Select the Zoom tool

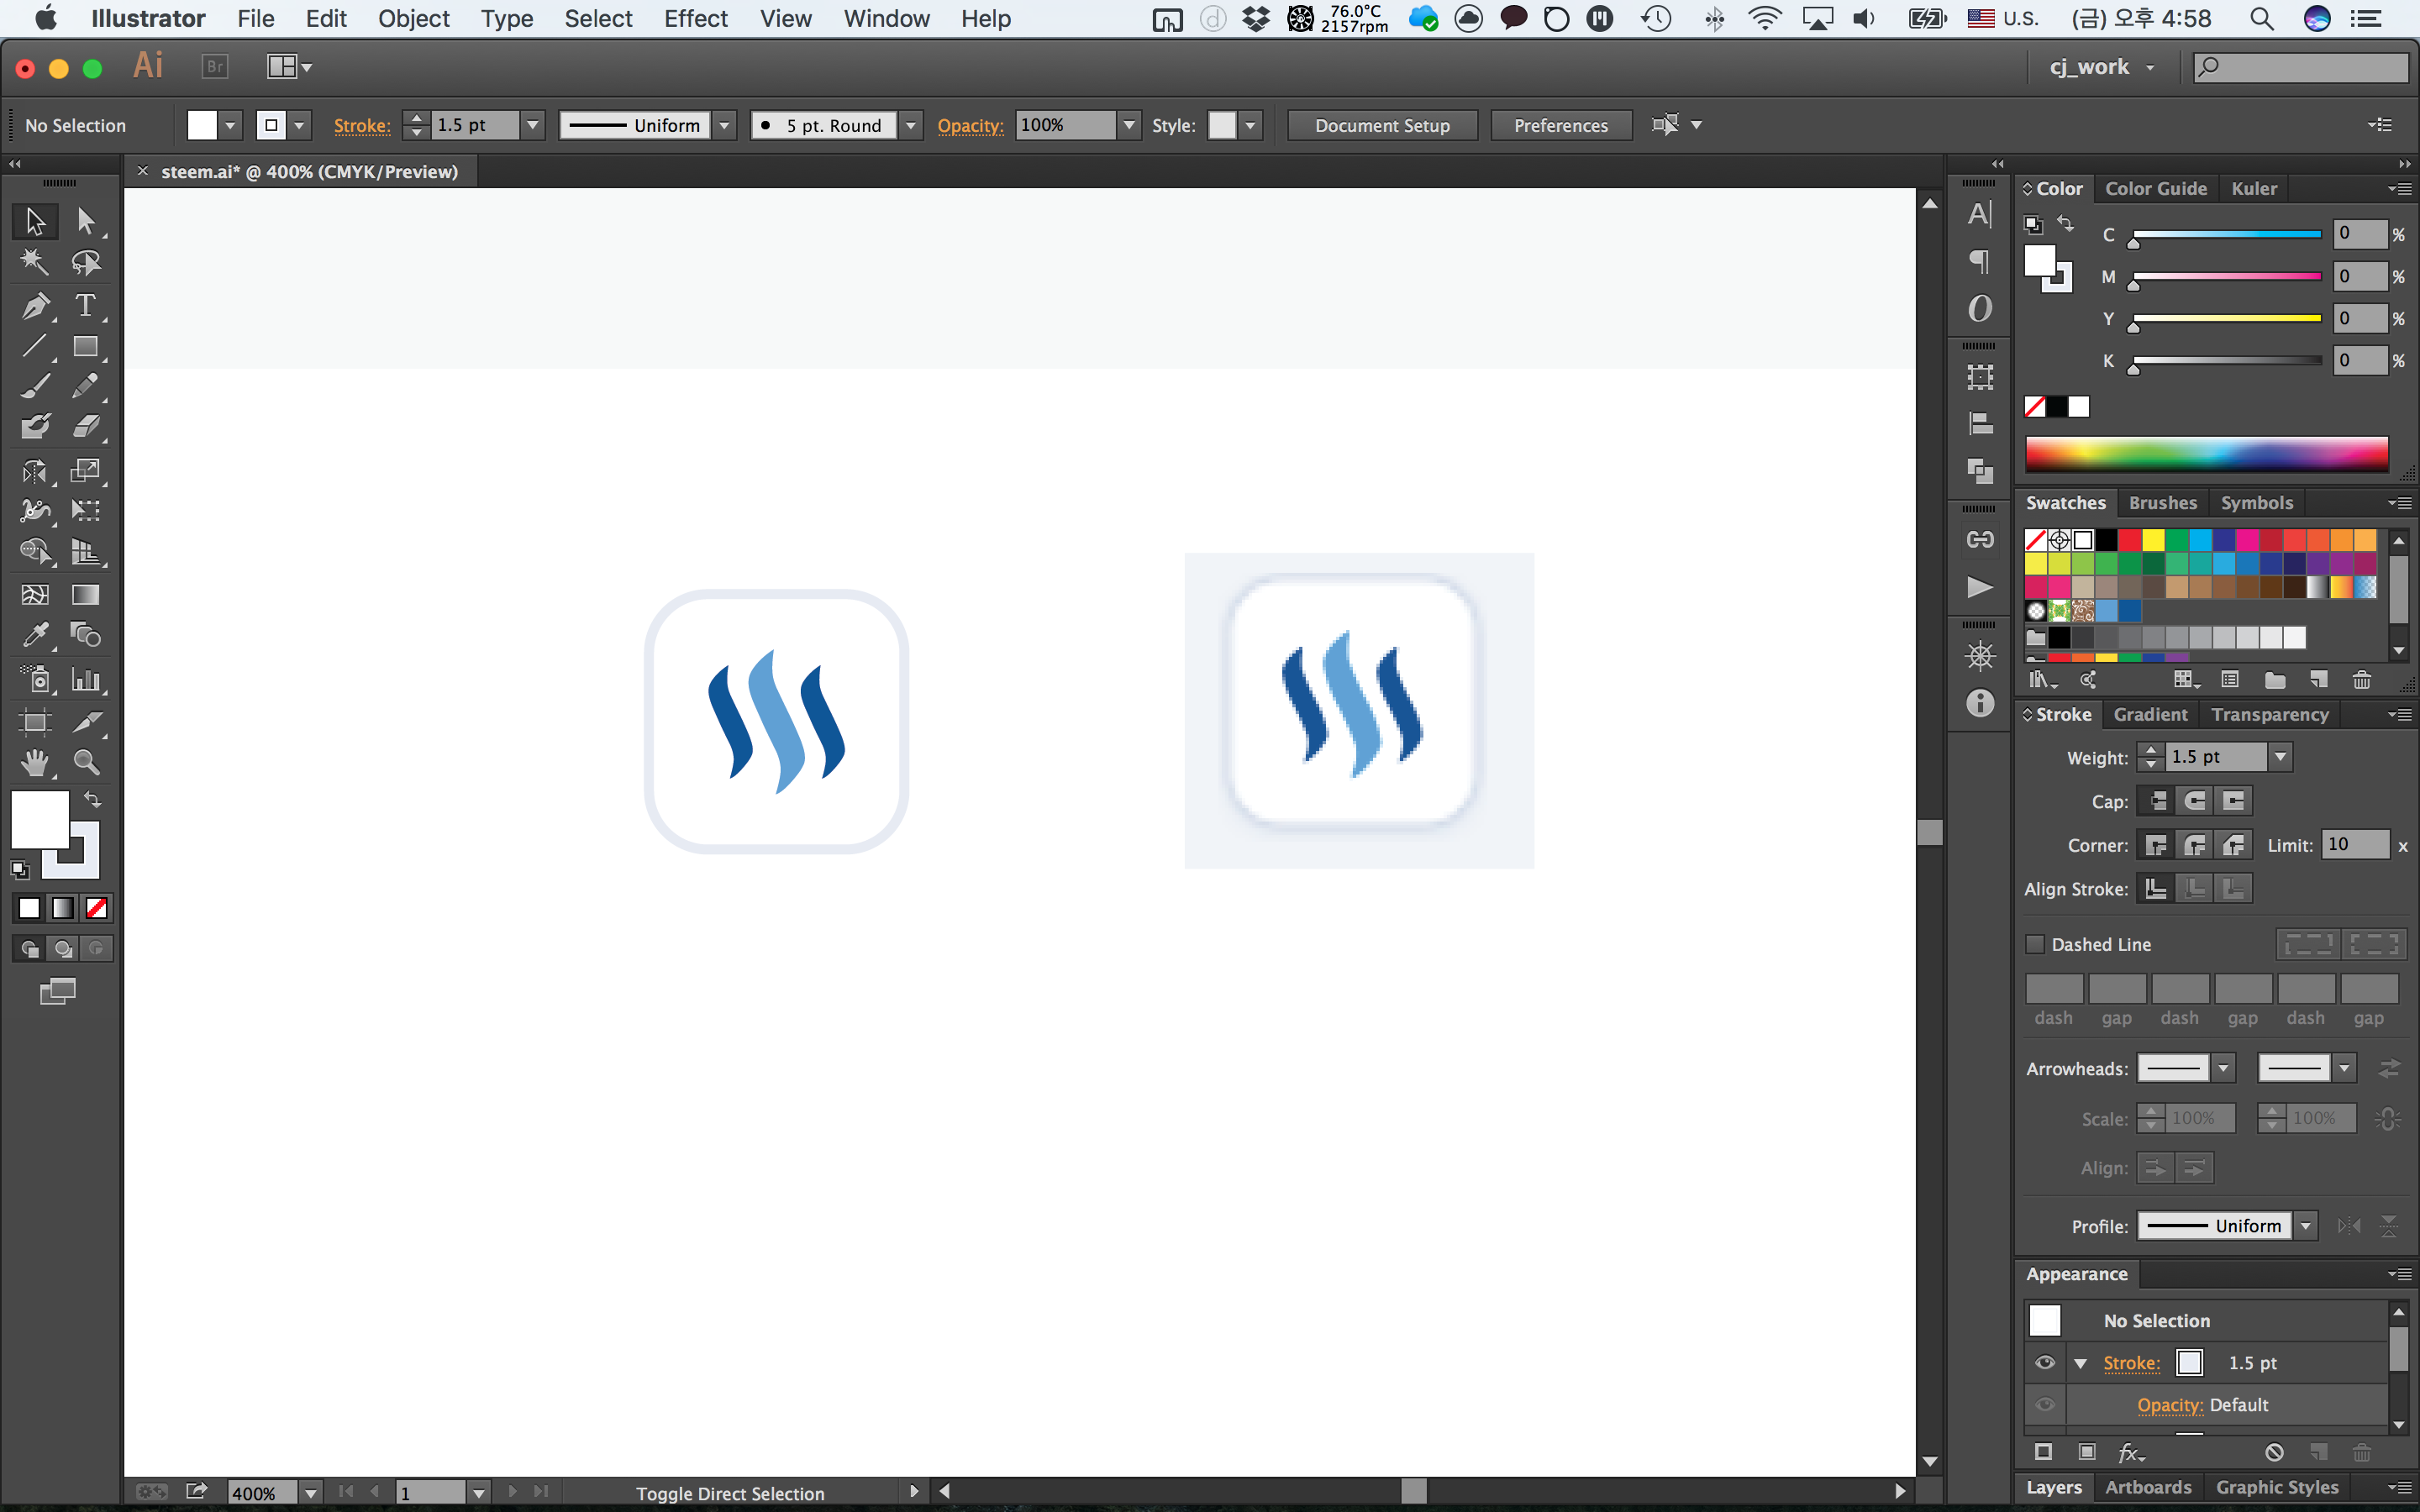(86, 763)
